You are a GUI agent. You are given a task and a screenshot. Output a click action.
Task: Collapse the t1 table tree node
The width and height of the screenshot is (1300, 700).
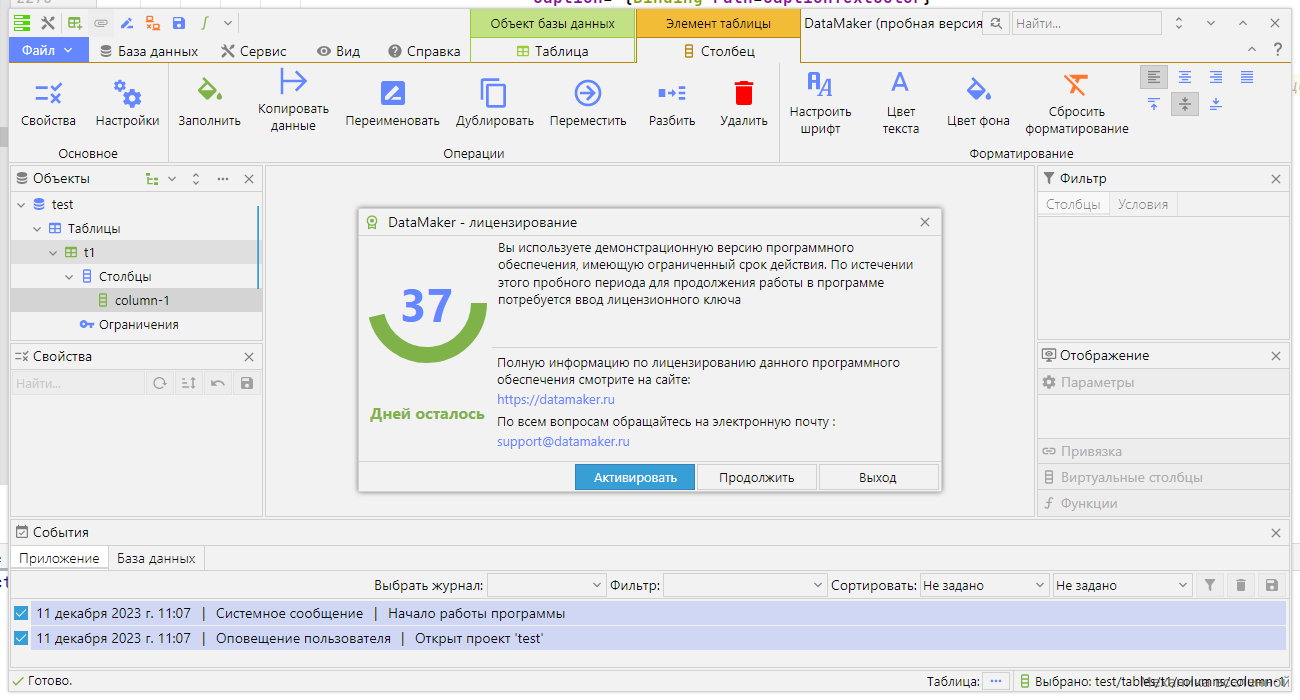53,253
